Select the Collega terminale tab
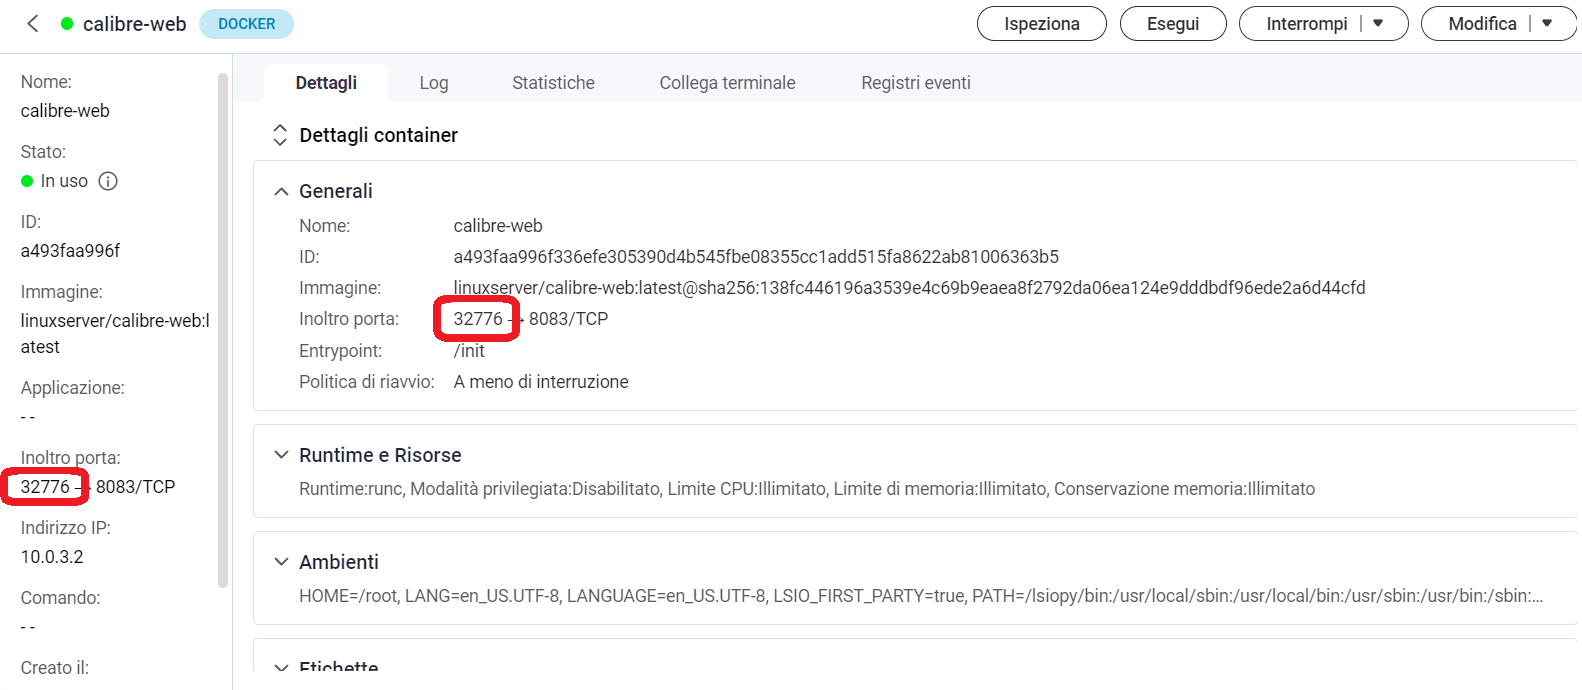Image resolution: width=1582 pixels, height=690 pixels. point(727,83)
